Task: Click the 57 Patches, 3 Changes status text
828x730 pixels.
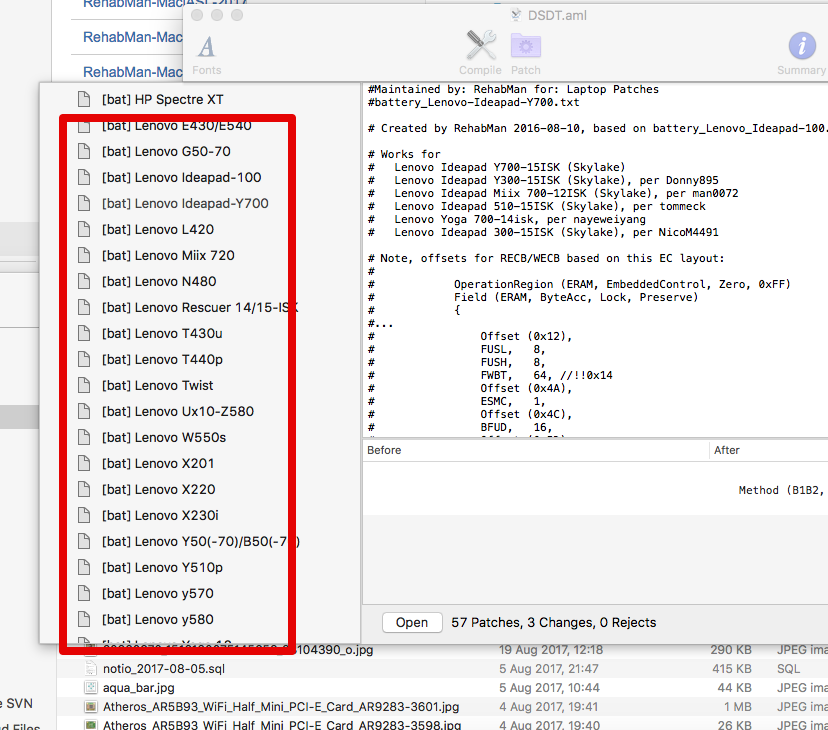Action: click(x=553, y=623)
